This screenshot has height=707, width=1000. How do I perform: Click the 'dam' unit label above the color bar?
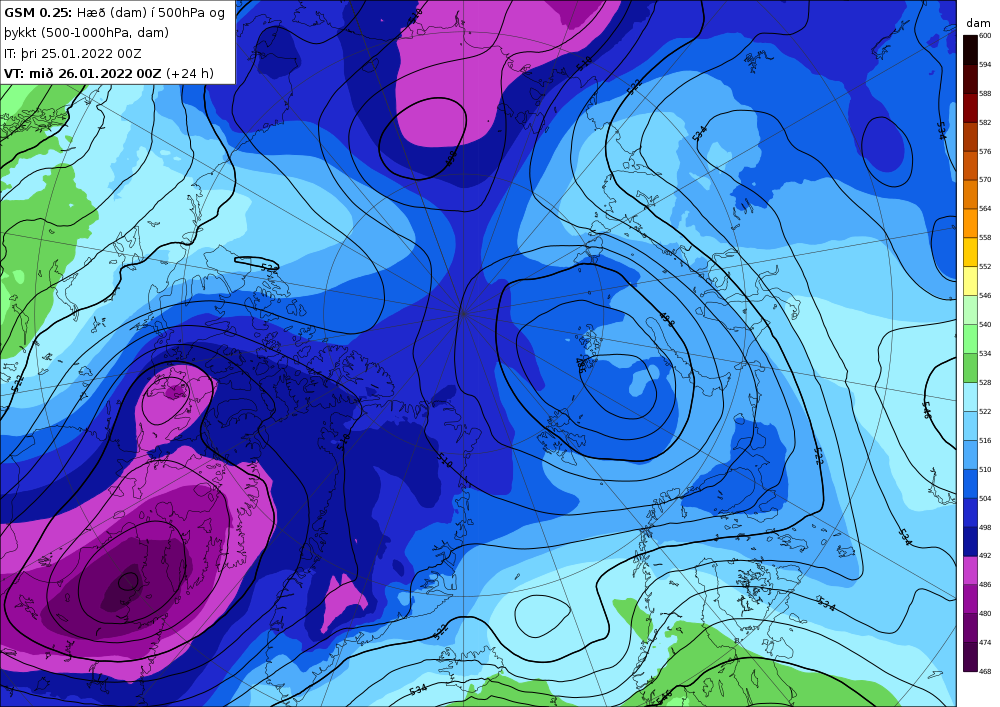pos(978,23)
